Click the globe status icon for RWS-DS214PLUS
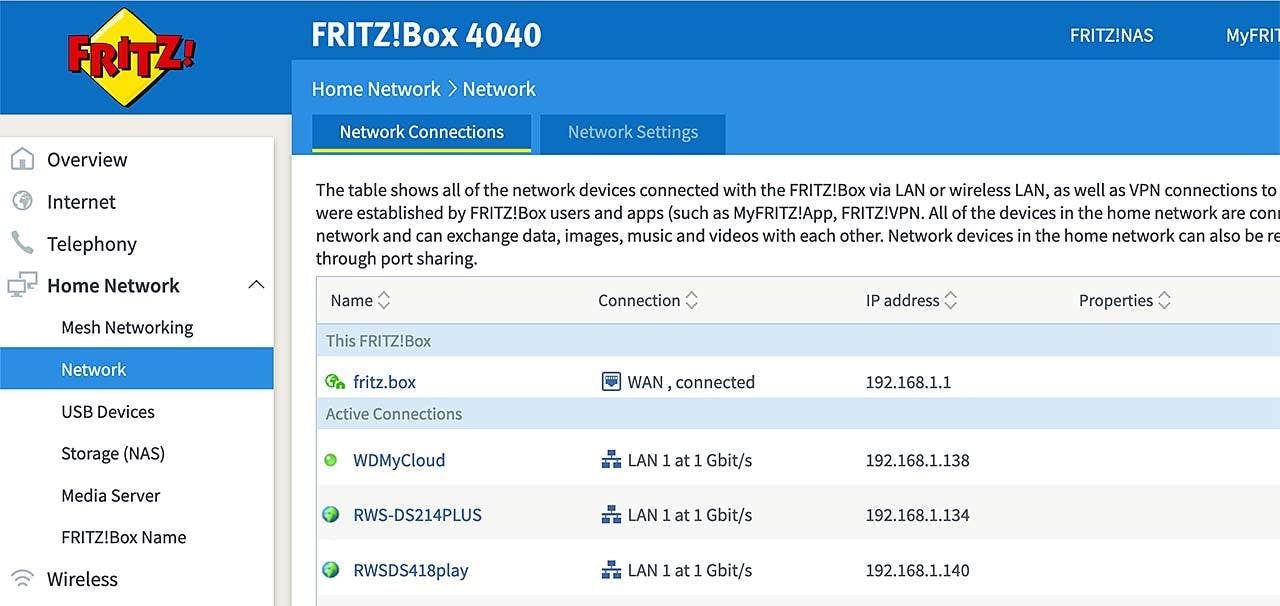The width and height of the screenshot is (1280, 606). click(331, 515)
